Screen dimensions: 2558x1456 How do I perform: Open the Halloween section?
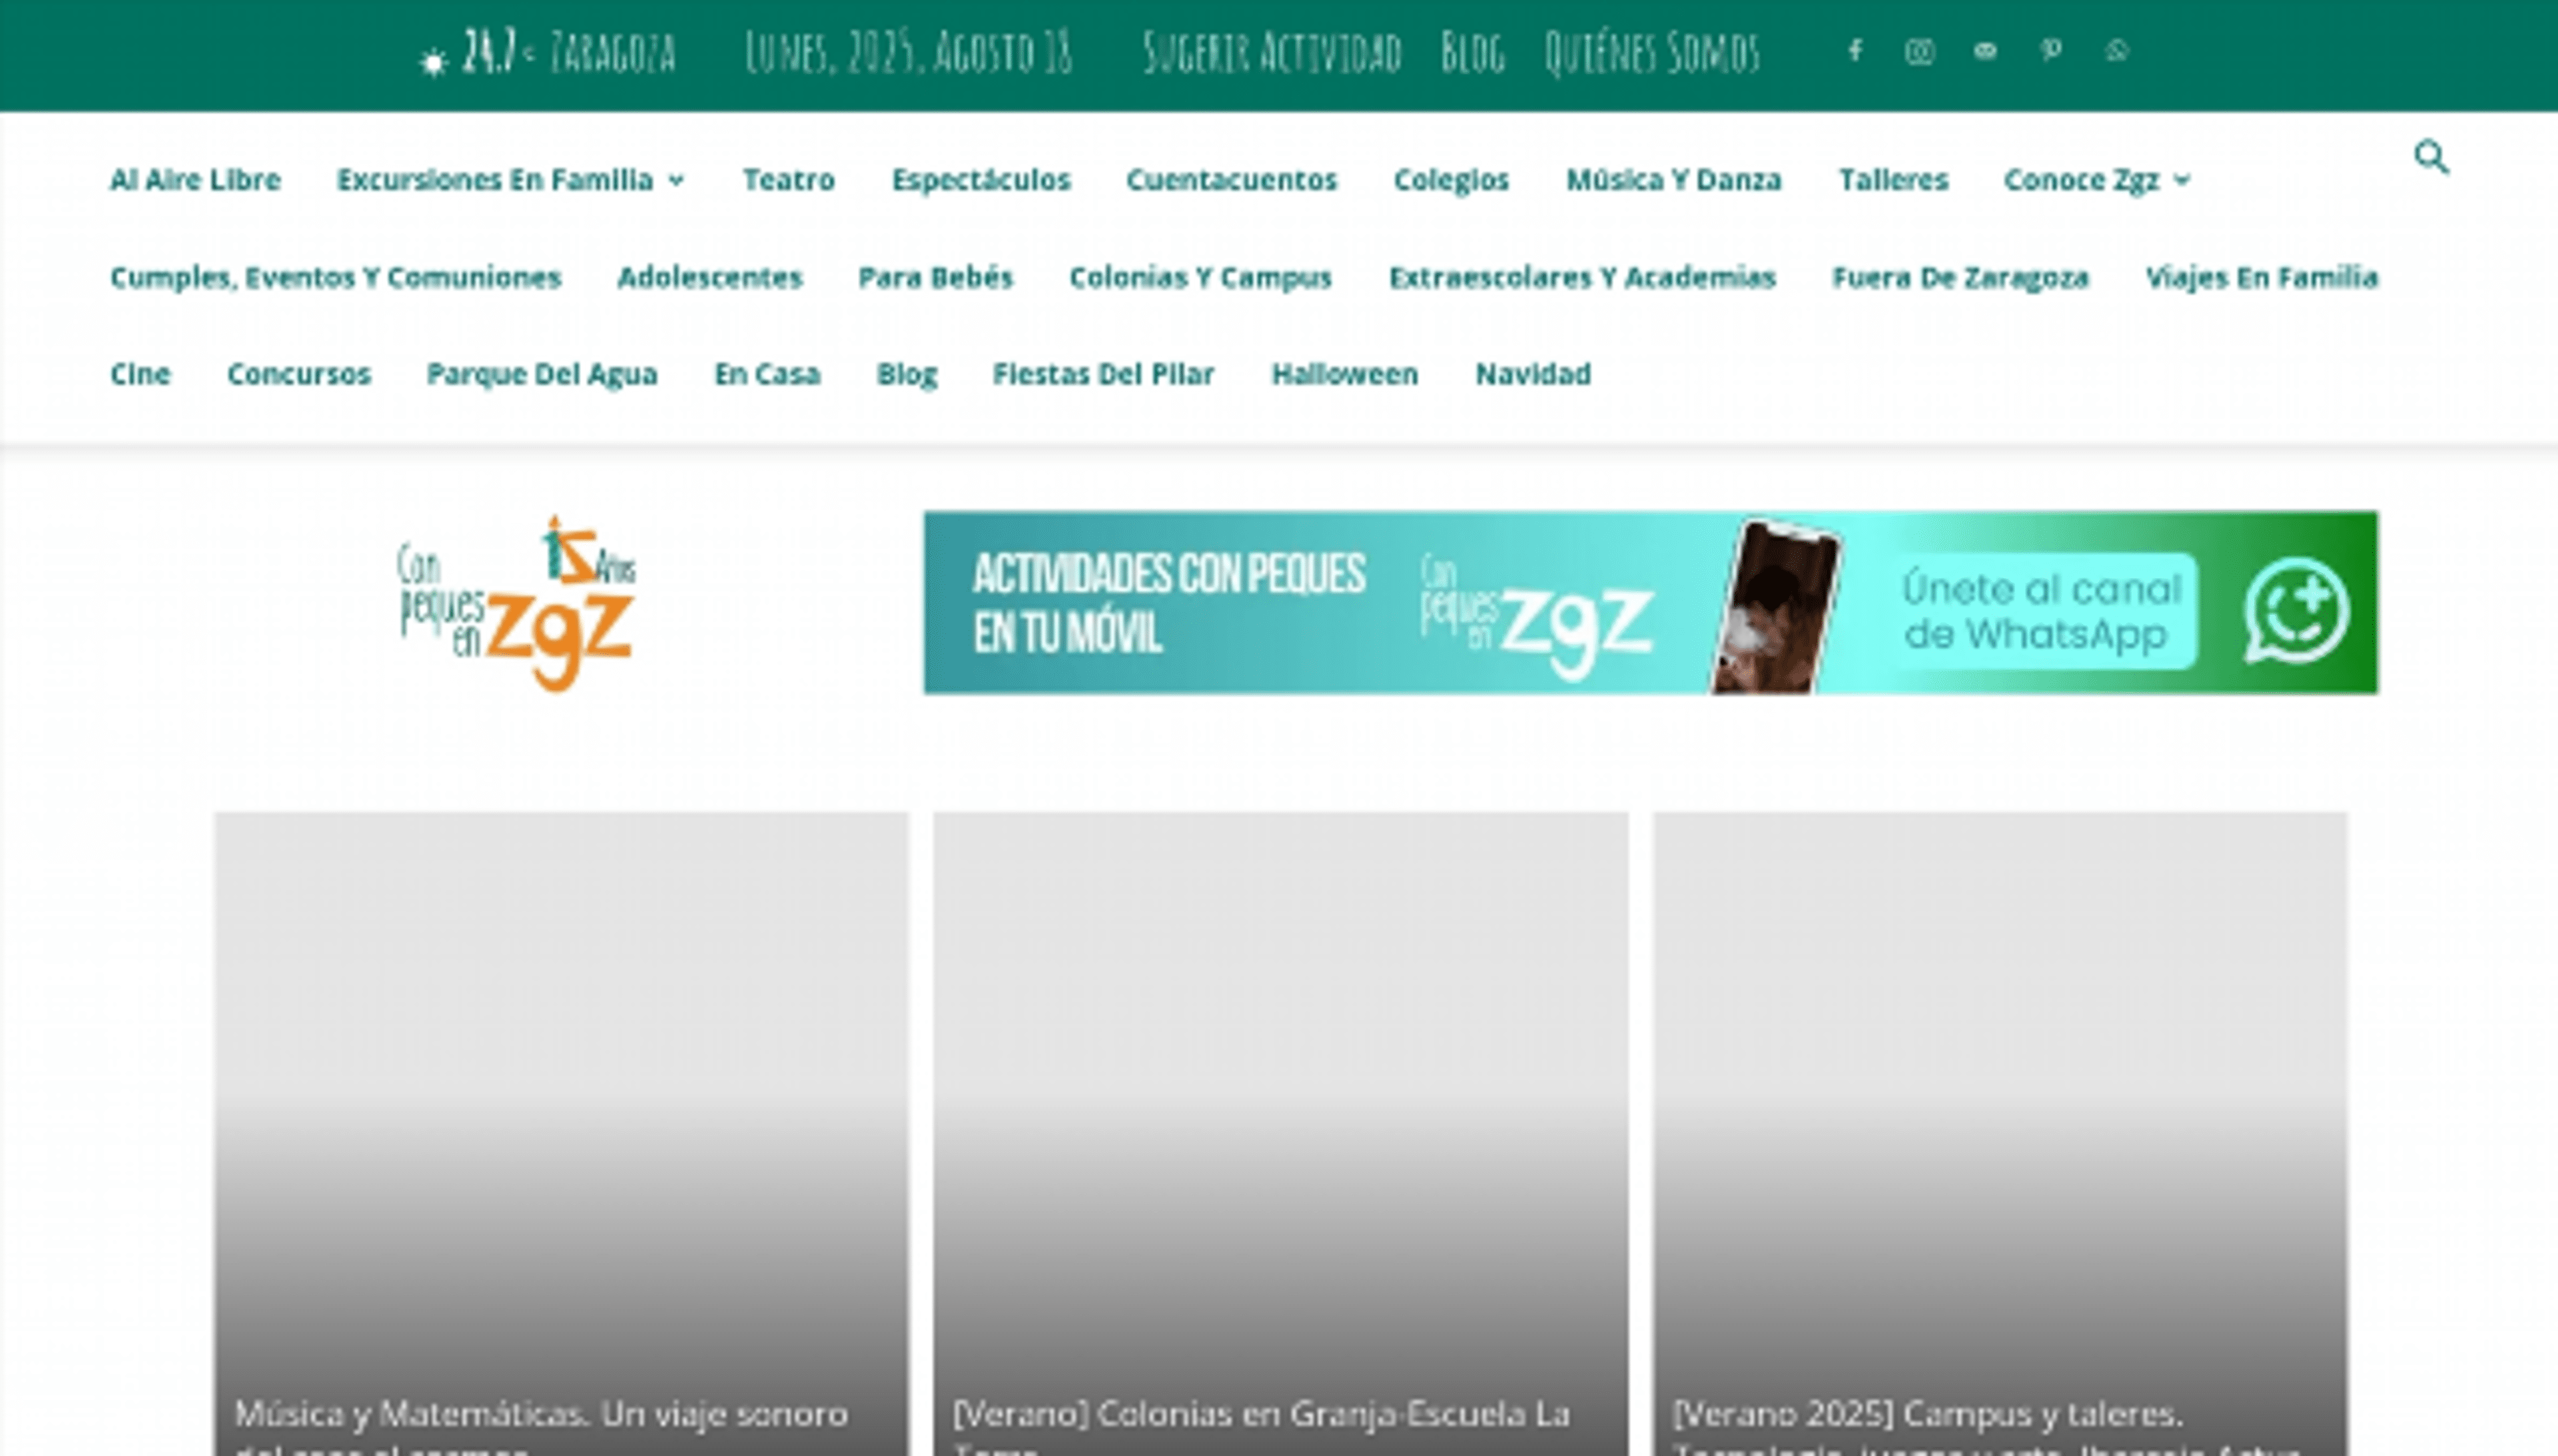coord(1346,374)
